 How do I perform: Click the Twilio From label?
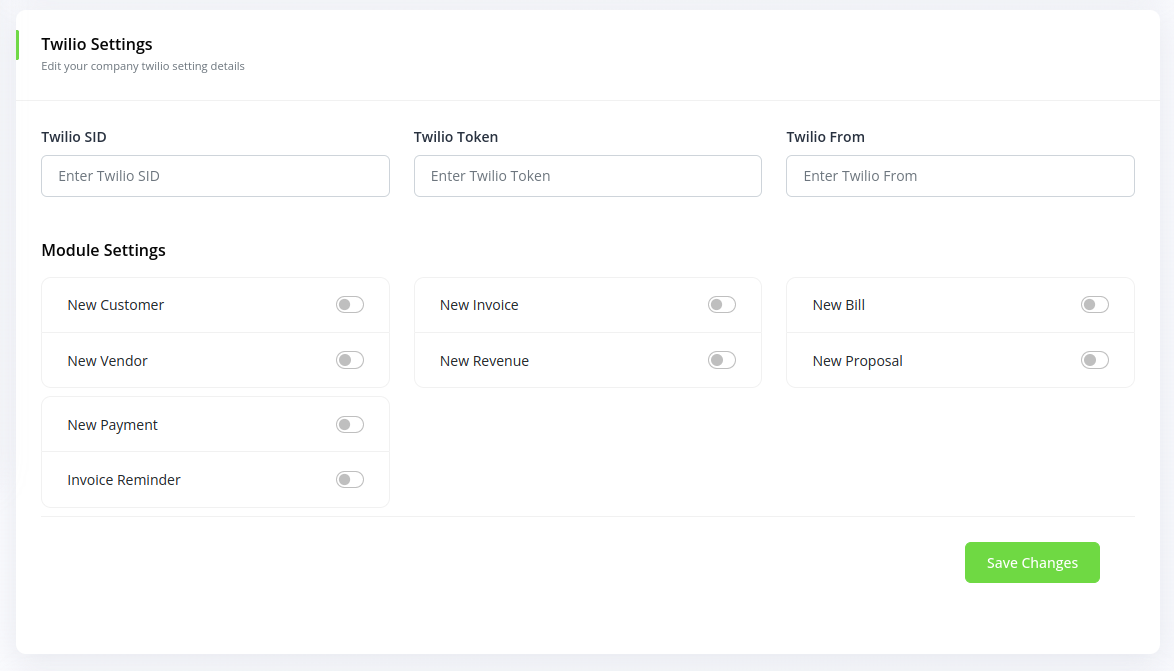(x=825, y=137)
